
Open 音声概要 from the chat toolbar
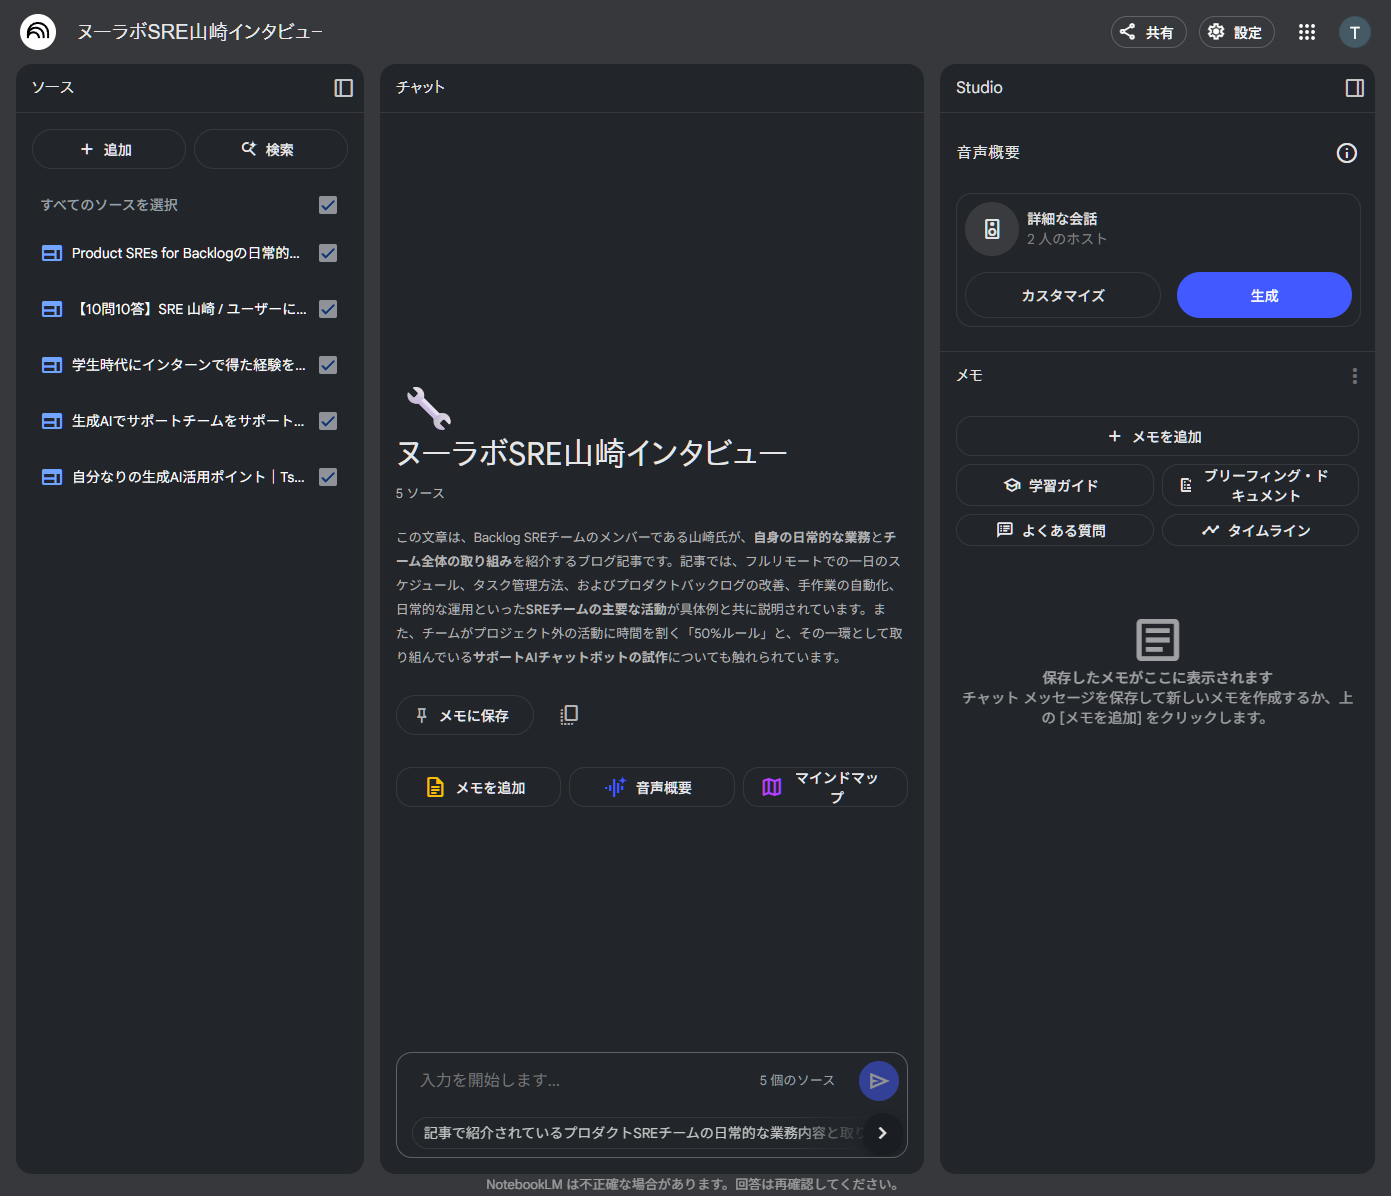(651, 787)
